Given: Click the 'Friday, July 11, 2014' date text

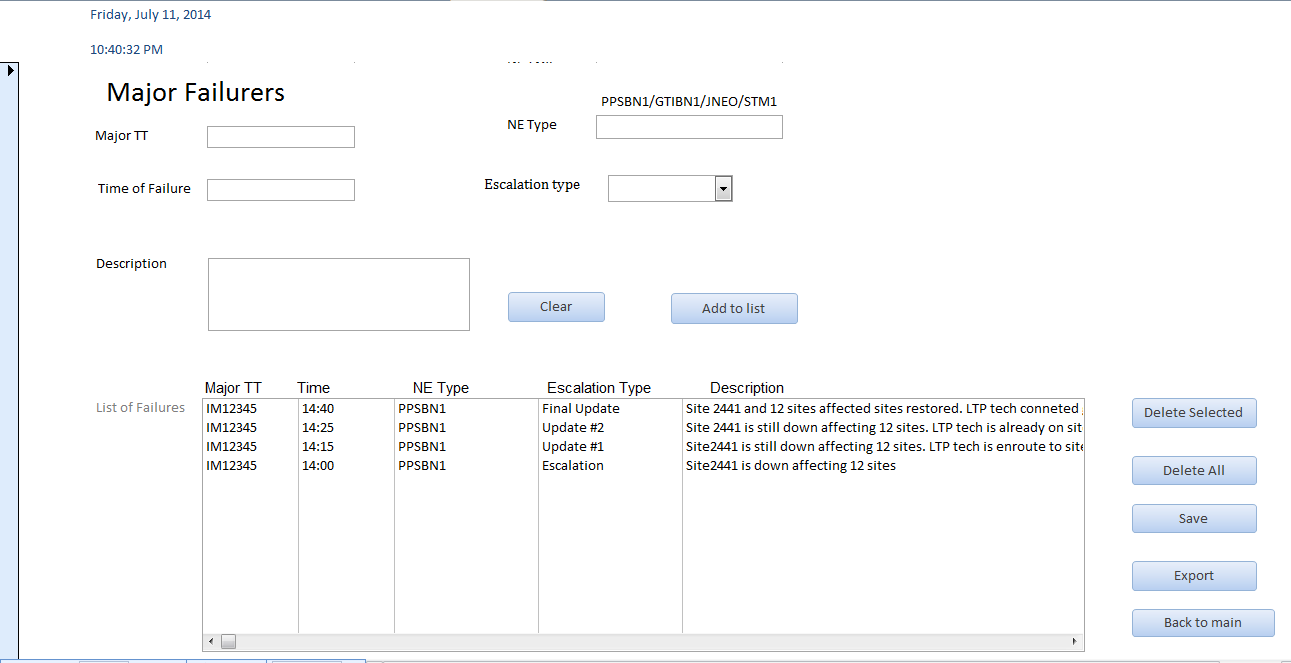Looking at the screenshot, I should pyautogui.click(x=151, y=15).
